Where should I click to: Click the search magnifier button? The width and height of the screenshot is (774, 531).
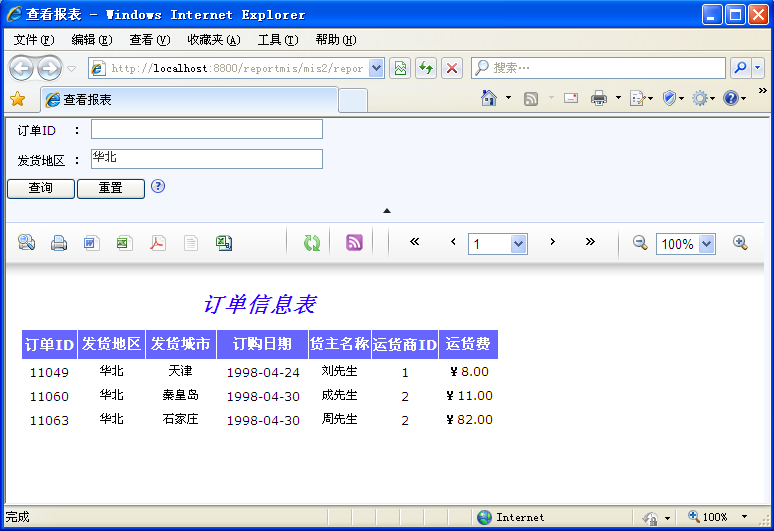[740, 68]
